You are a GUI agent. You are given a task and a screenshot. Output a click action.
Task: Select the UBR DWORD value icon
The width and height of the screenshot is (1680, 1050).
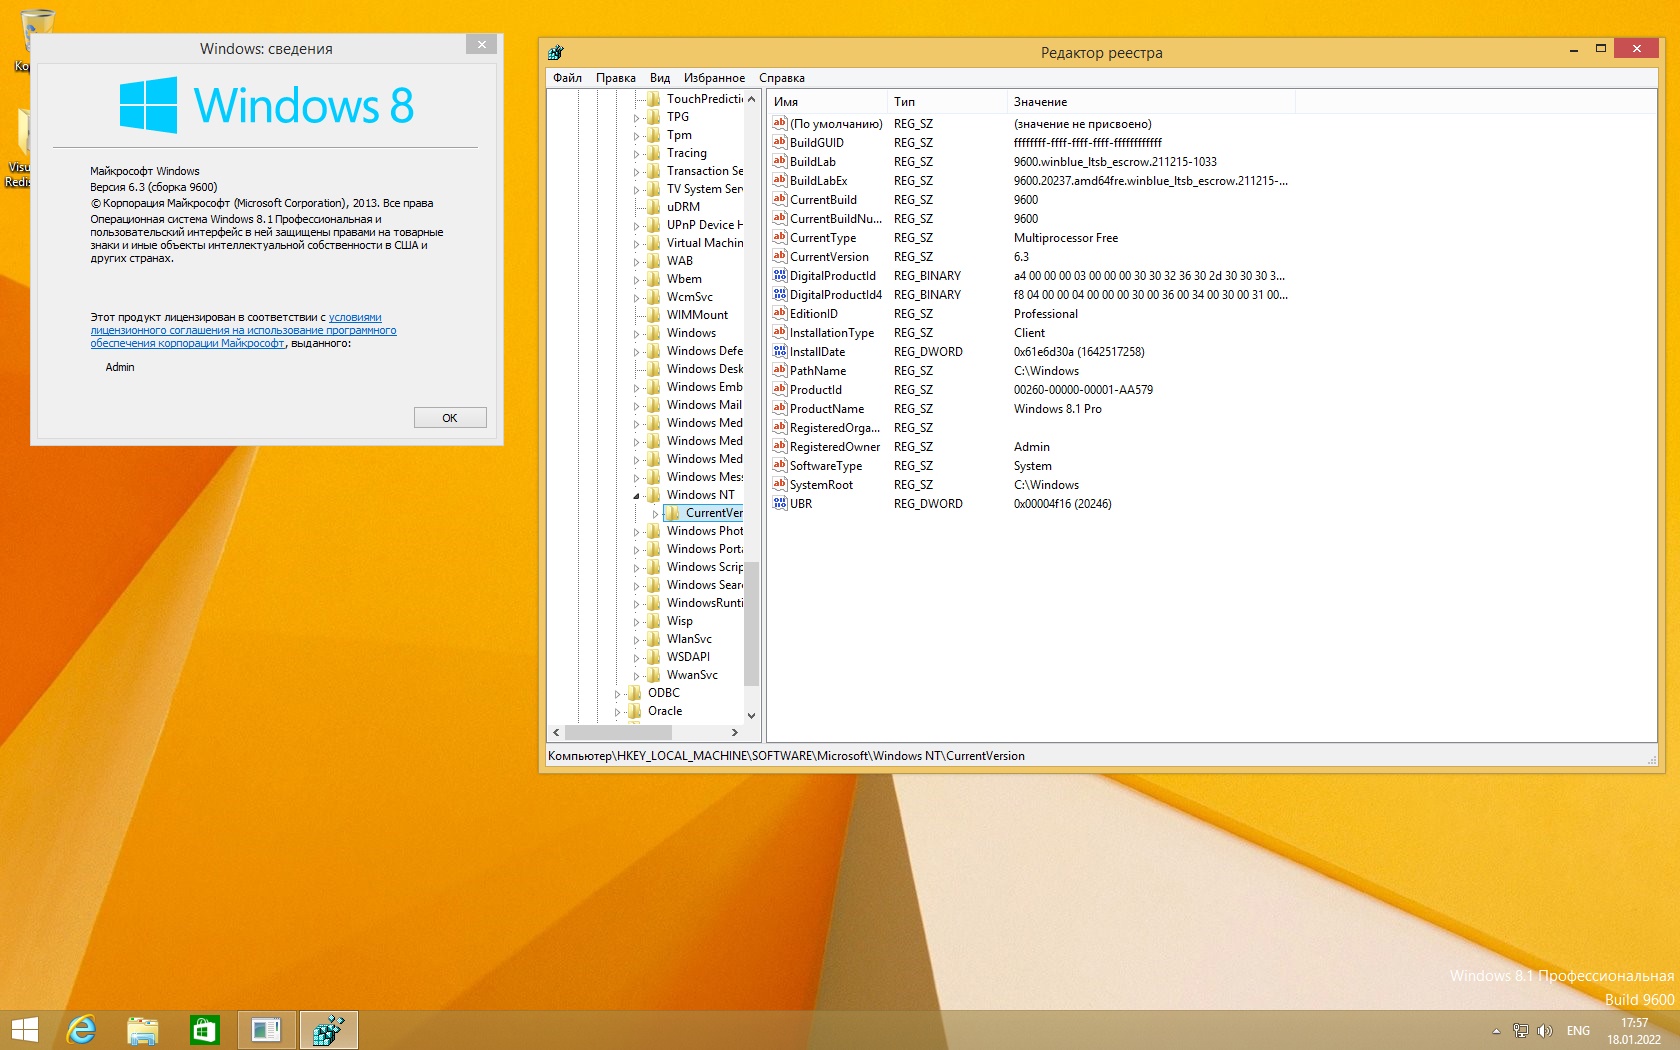[x=780, y=503]
